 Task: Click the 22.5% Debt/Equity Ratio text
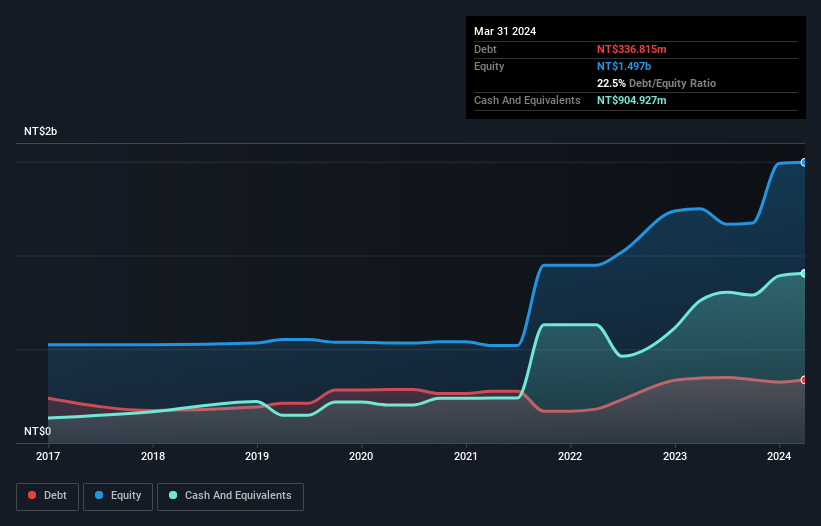click(x=657, y=83)
